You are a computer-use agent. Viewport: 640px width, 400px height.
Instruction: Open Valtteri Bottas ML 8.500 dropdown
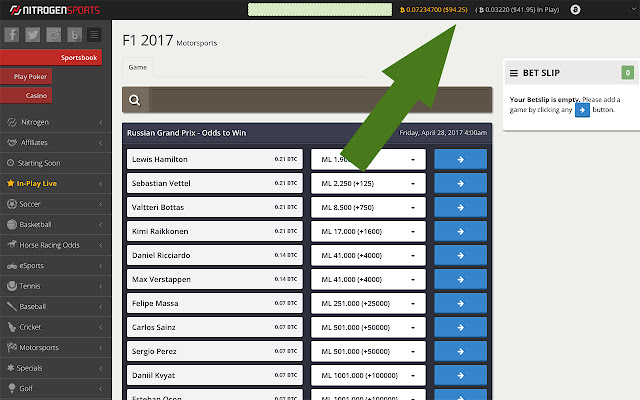pyautogui.click(x=368, y=207)
